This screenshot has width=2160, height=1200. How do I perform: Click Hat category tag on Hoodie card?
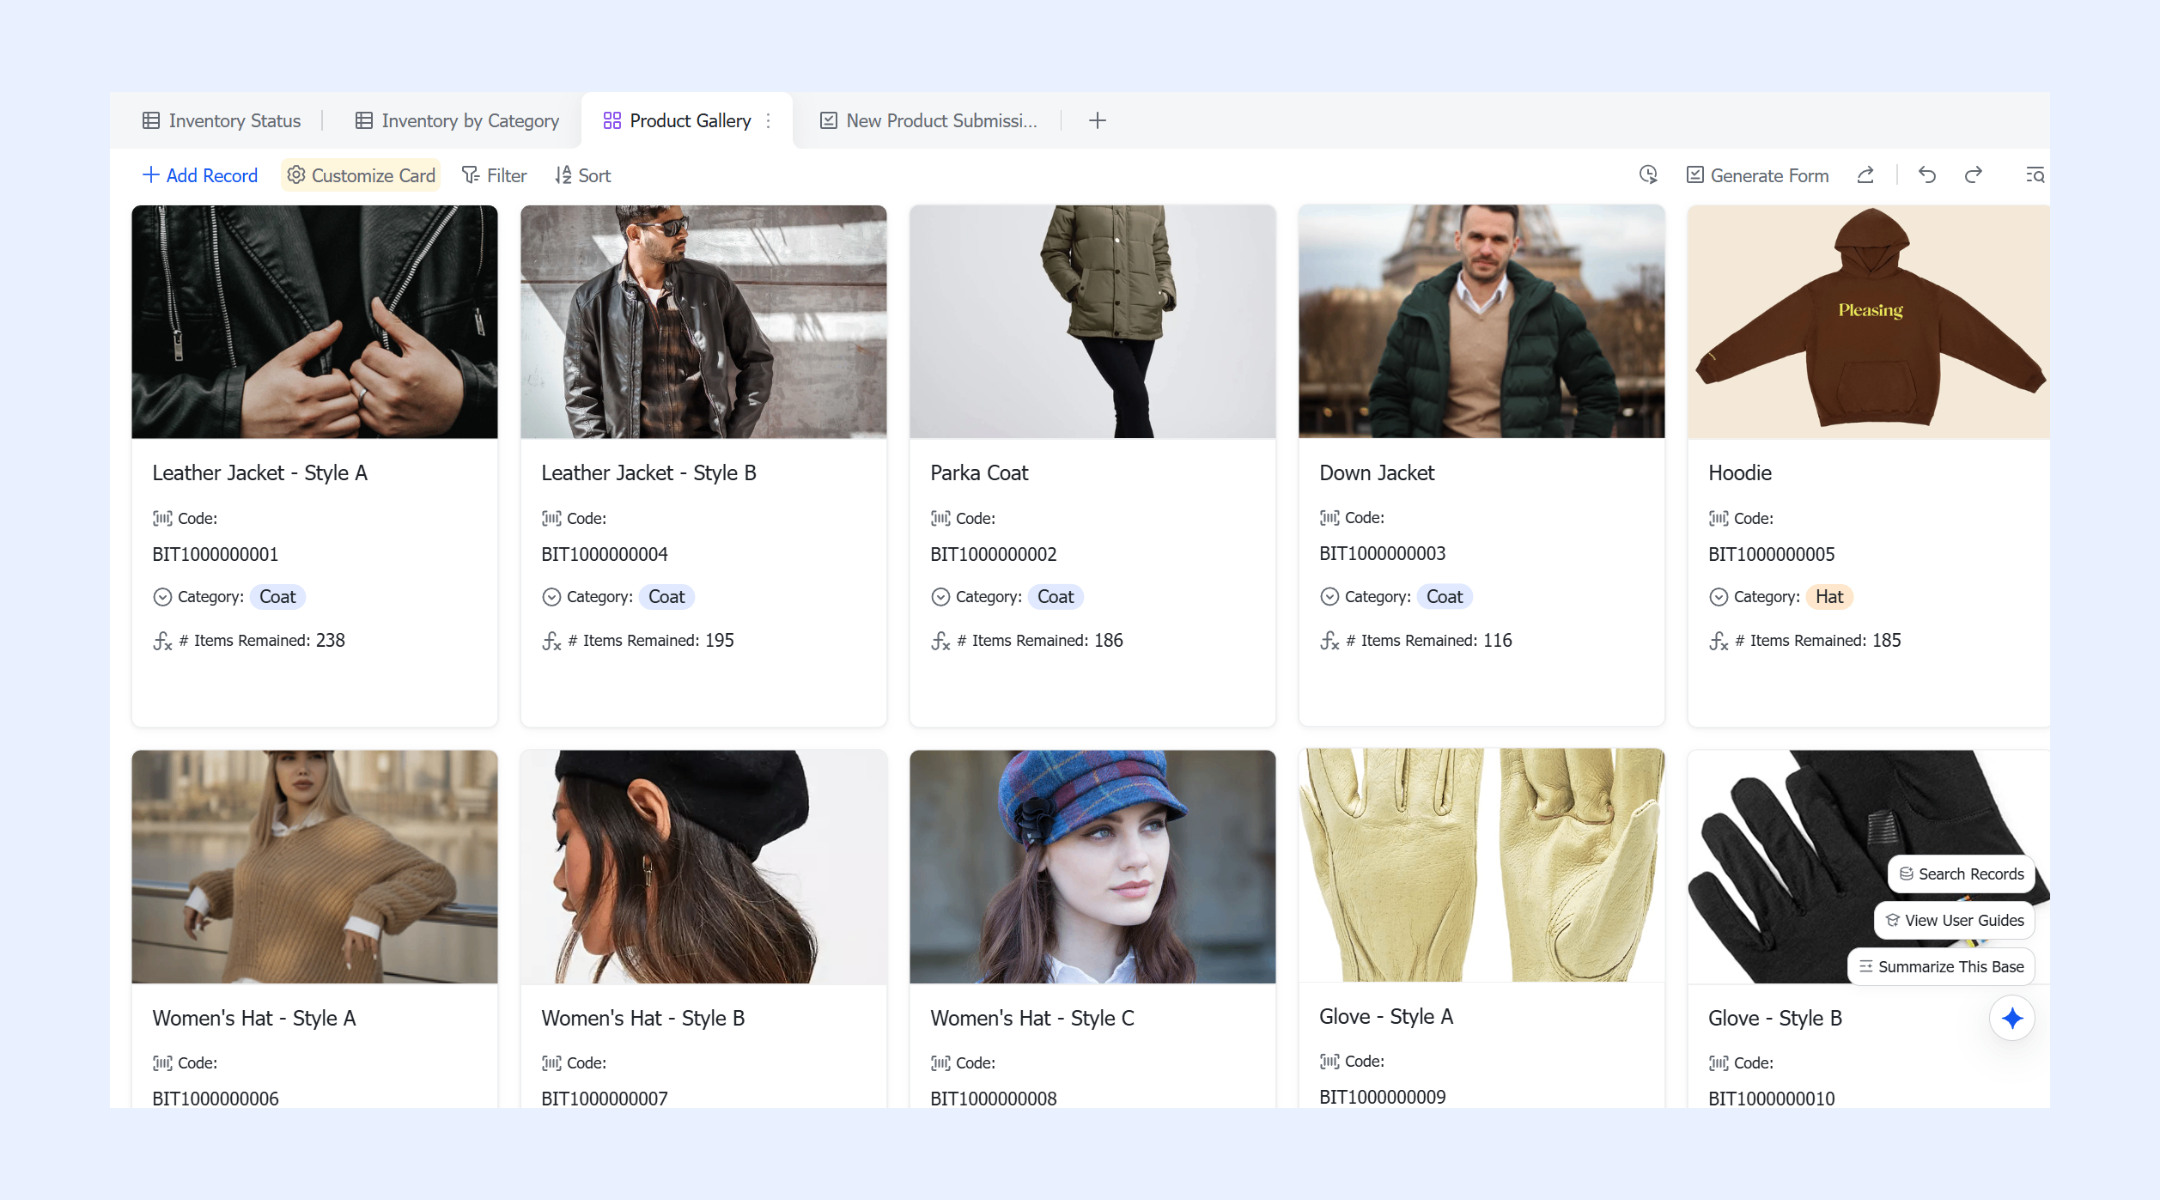1830,597
